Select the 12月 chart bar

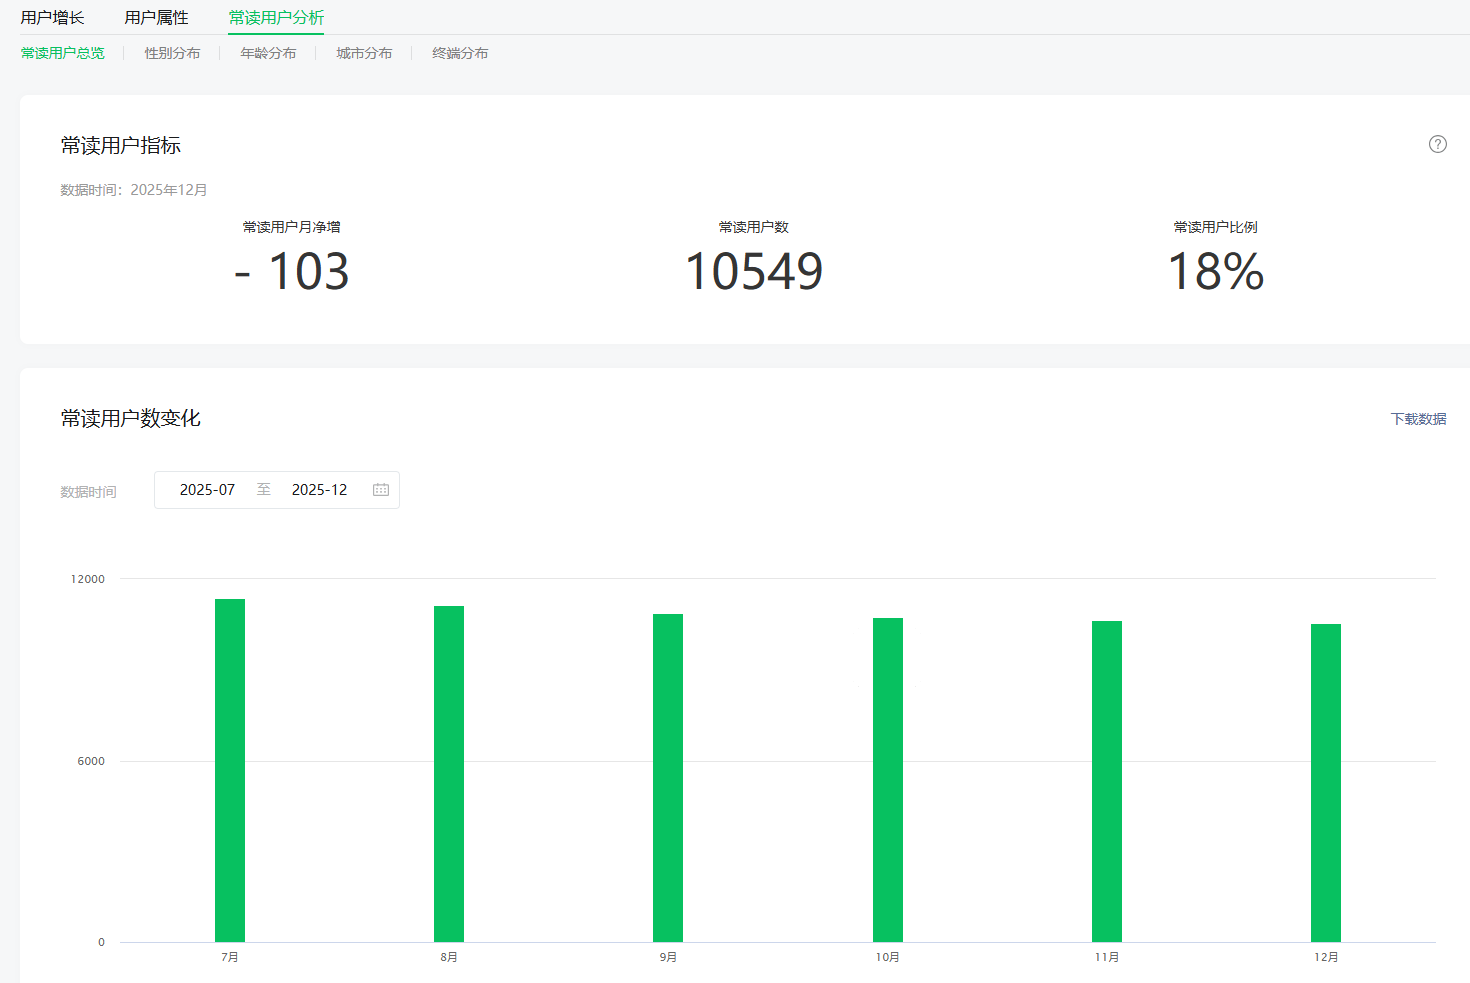point(1325,782)
